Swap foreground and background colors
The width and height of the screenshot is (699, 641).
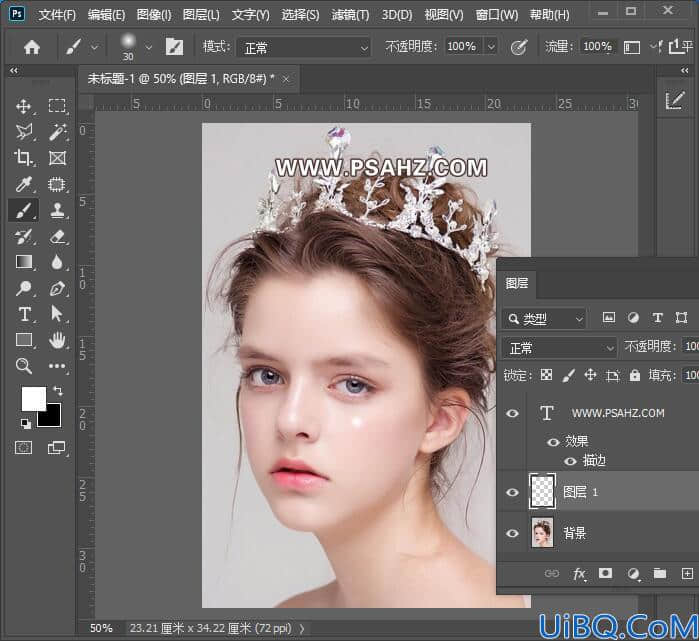click(58, 391)
